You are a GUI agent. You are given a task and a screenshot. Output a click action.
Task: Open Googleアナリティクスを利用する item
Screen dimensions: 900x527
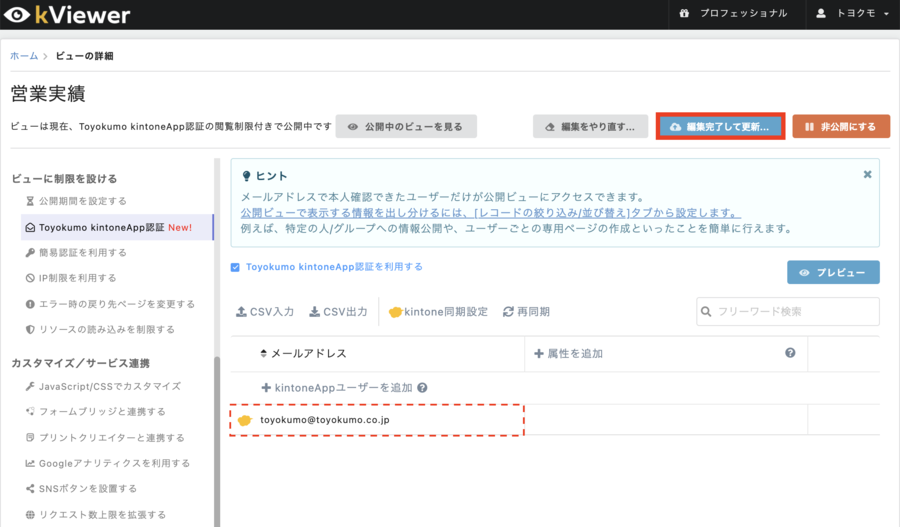click(114, 463)
